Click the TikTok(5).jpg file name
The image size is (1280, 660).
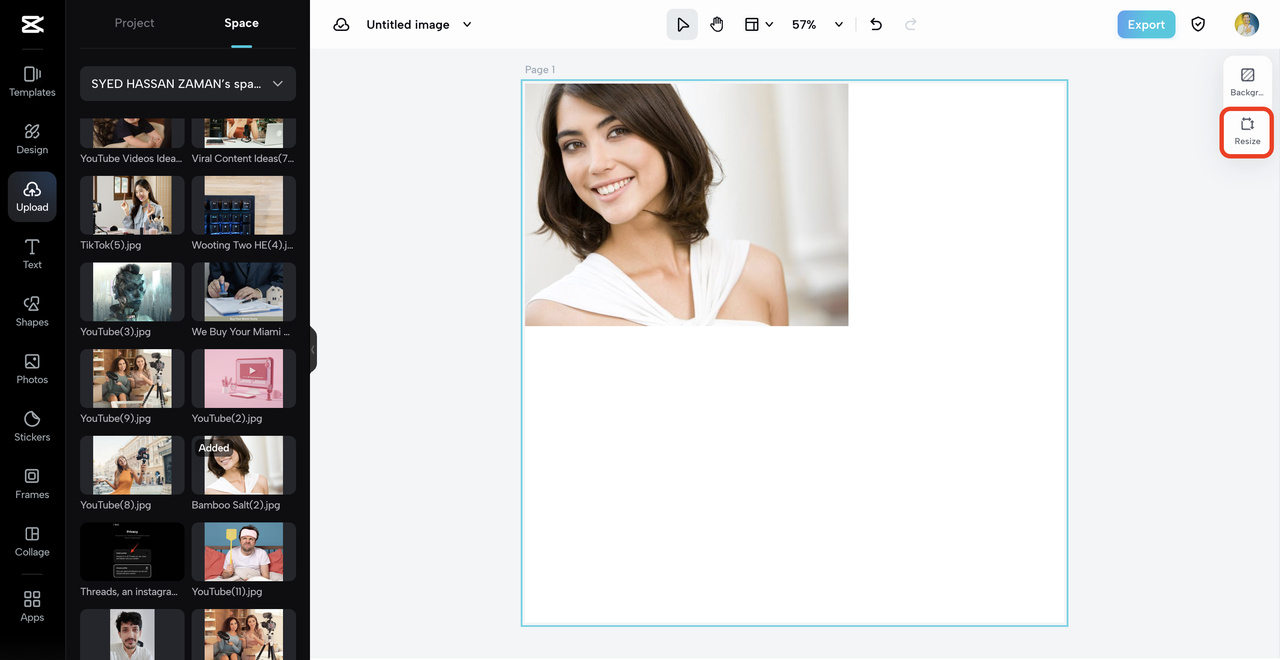click(x=111, y=245)
